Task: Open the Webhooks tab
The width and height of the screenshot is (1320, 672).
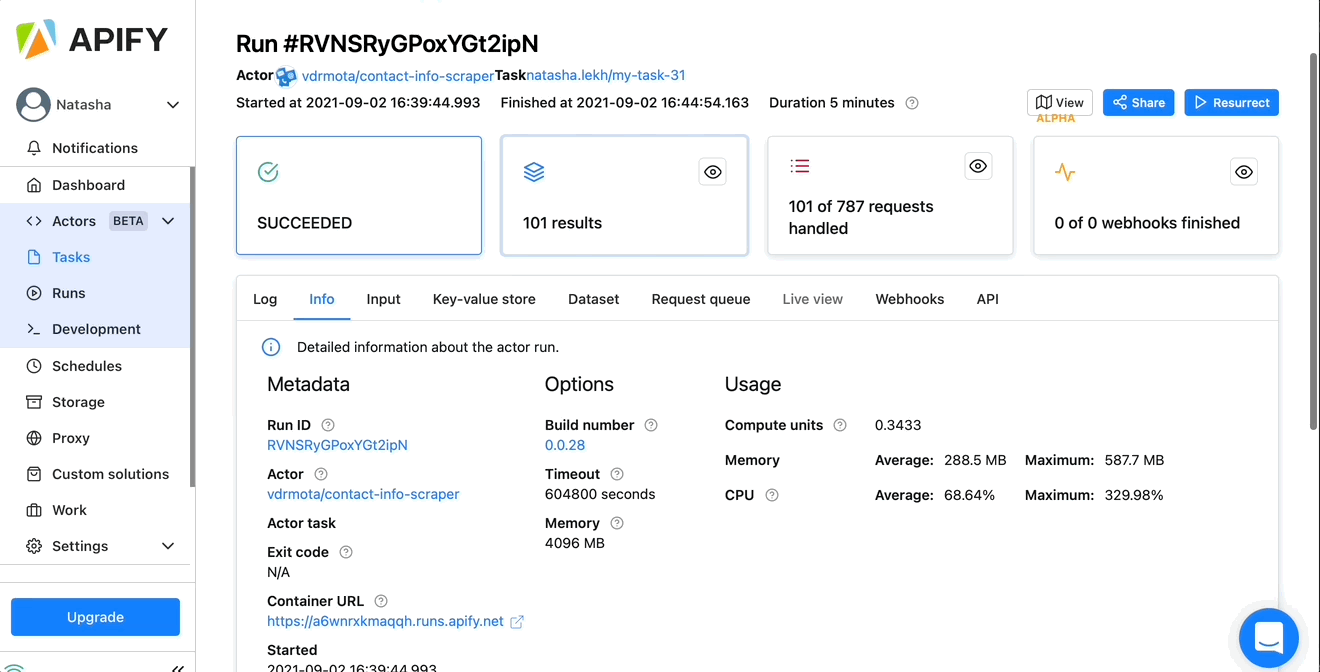Action: point(910,299)
